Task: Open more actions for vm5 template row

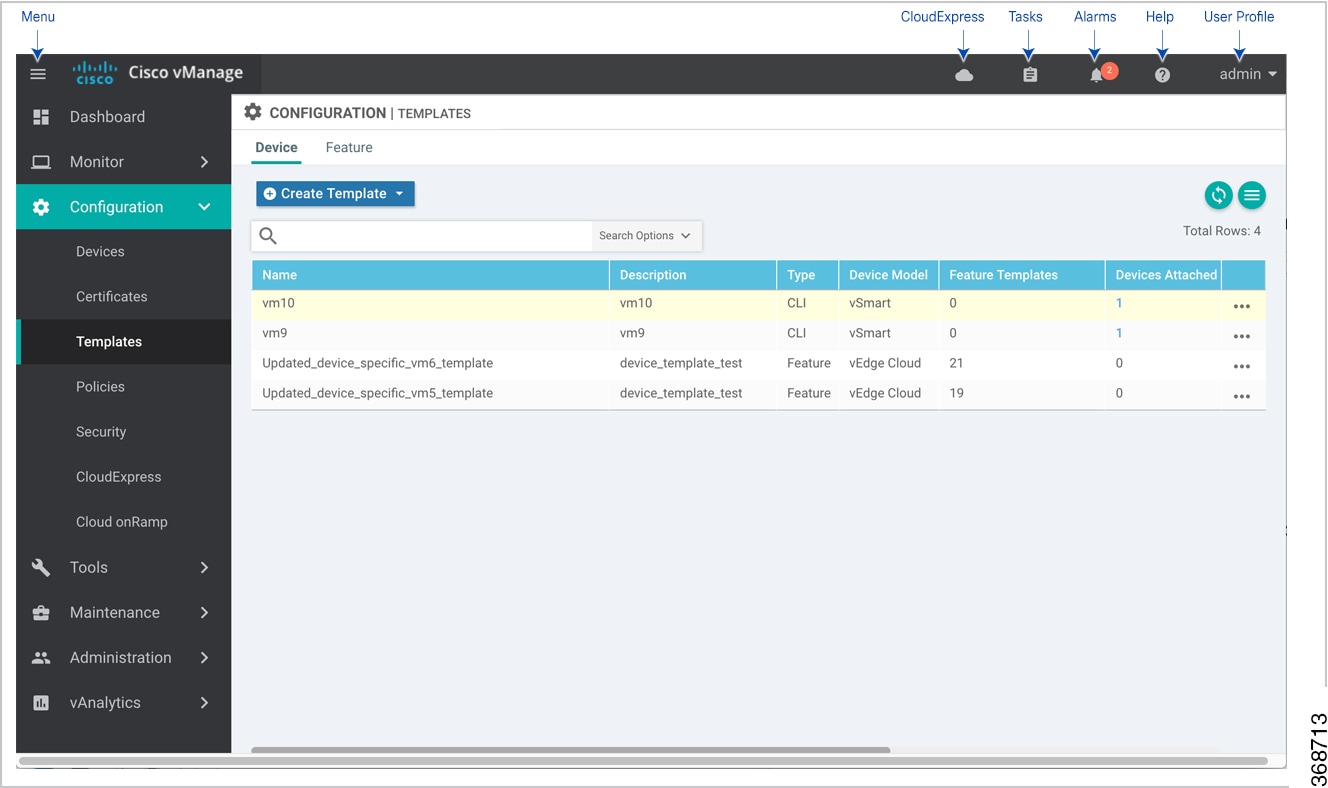Action: [1242, 397]
